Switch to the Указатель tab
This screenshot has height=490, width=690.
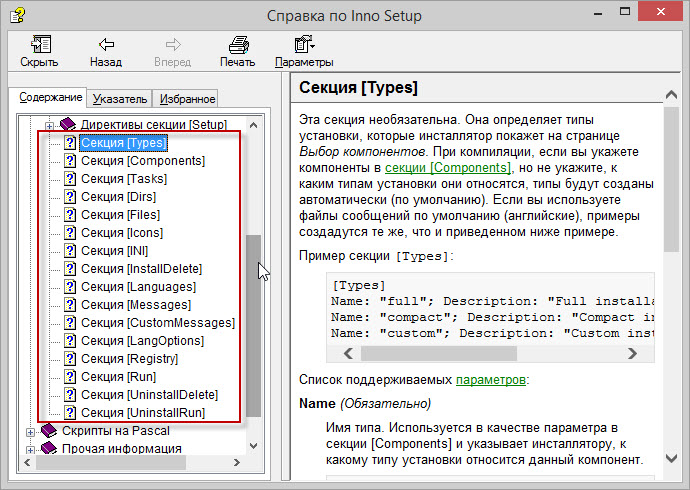[x=120, y=98]
